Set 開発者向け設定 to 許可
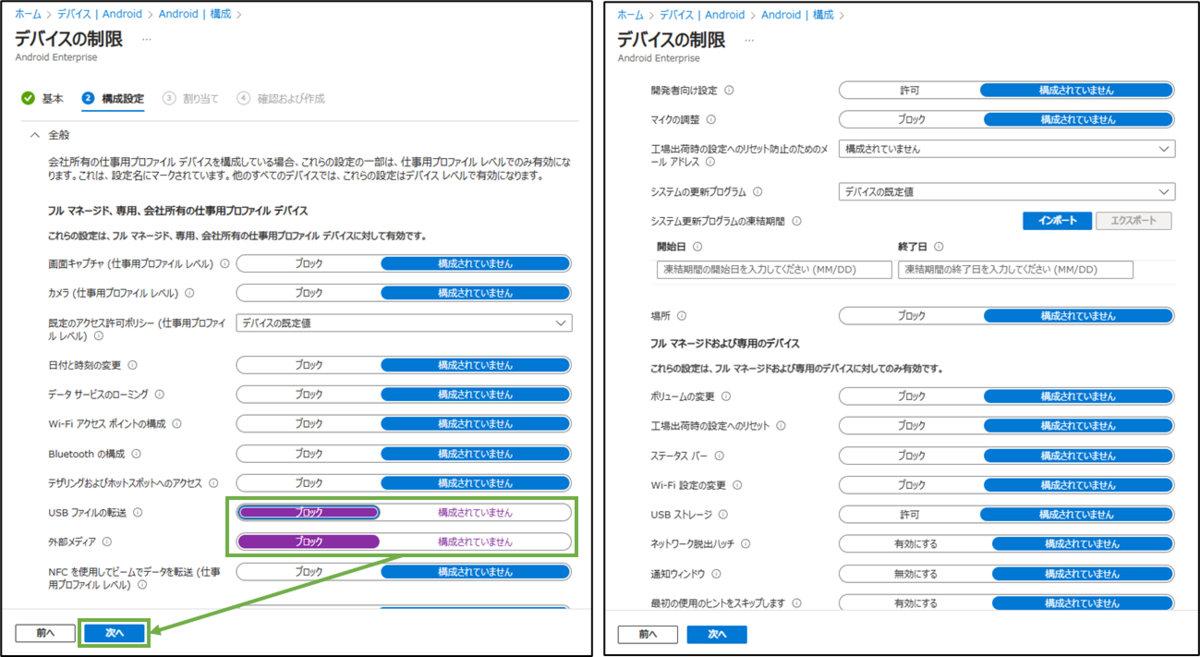Viewport: 1200px width, 657px height. coord(910,90)
